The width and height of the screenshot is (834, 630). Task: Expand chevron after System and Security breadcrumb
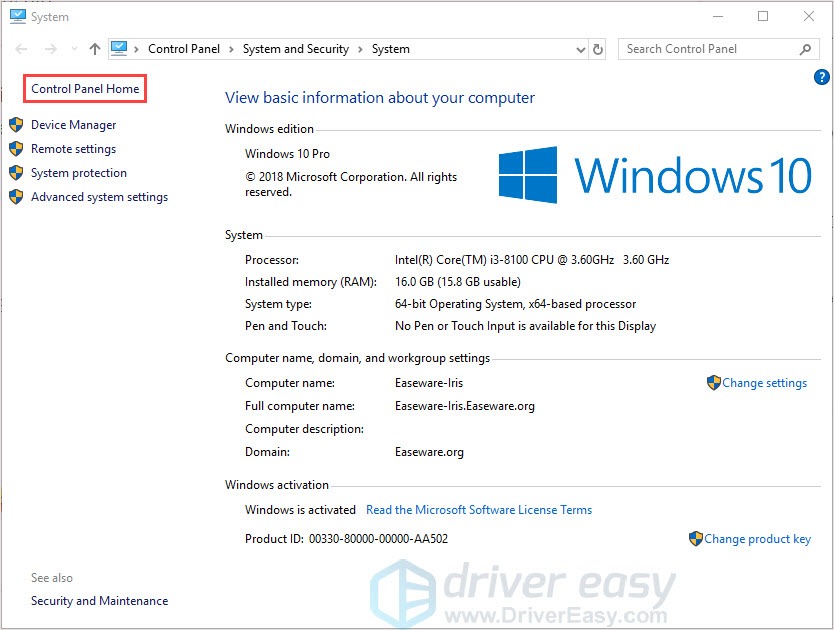361,49
